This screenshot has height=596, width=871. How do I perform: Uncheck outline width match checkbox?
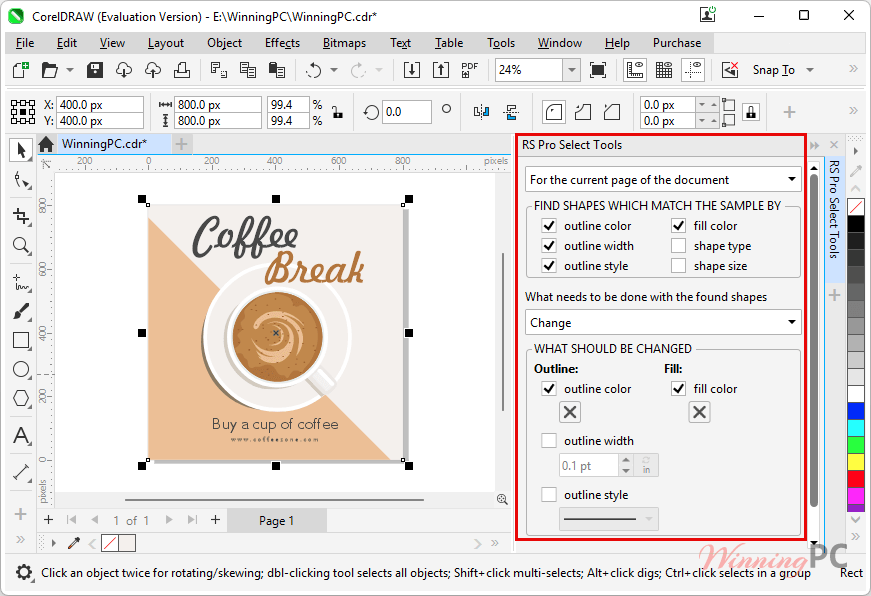pos(549,246)
